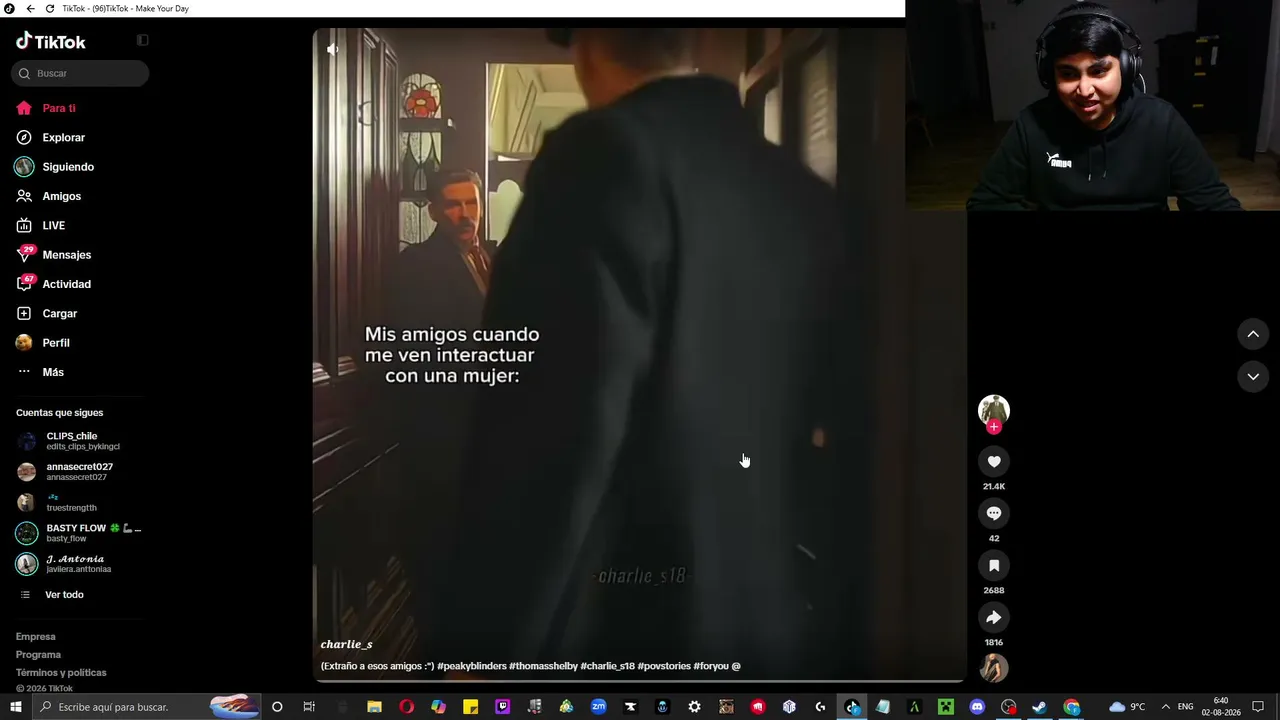1280x720 pixels.
Task: Go to the Explorar page
Action: pyautogui.click(x=50, y=137)
